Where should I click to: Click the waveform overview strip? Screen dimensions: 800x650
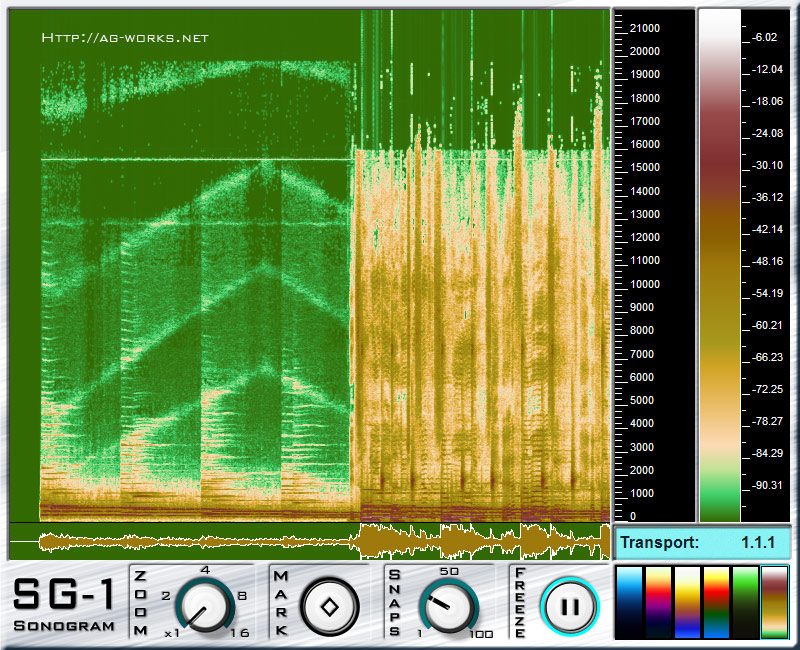pos(310,541)
